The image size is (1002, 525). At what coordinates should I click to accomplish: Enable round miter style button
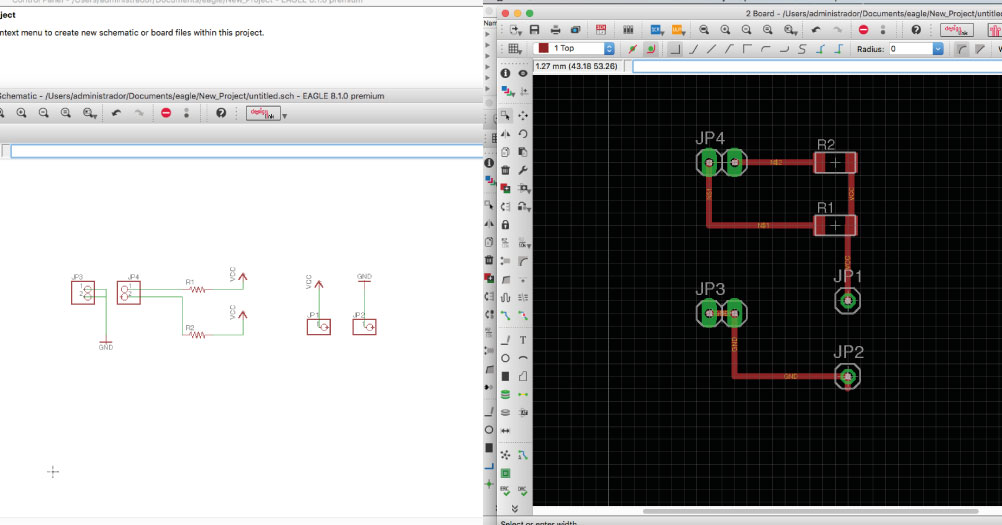pos(962,49)
